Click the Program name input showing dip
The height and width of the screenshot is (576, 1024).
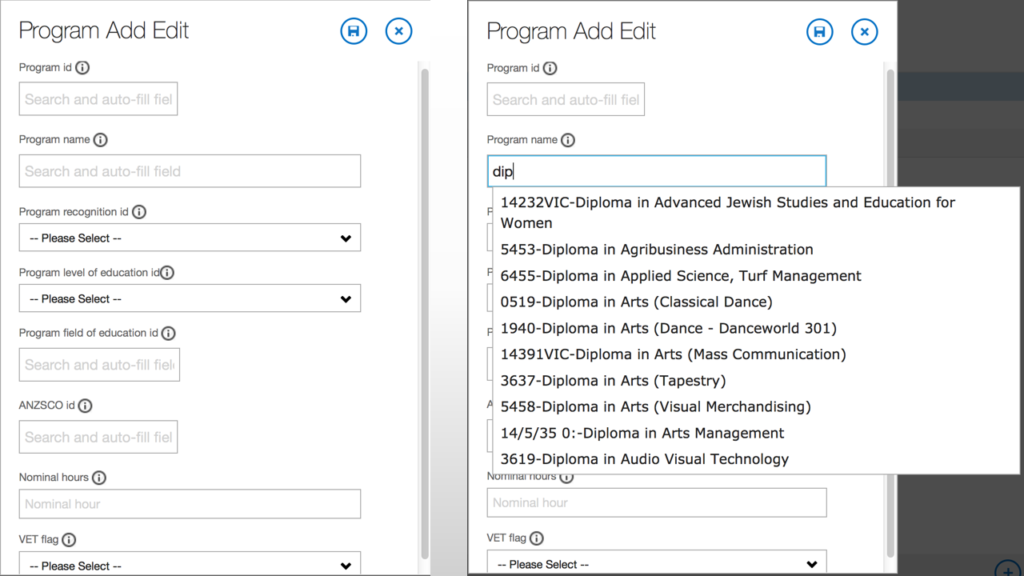pyautogui.click(x=656, y=170)
